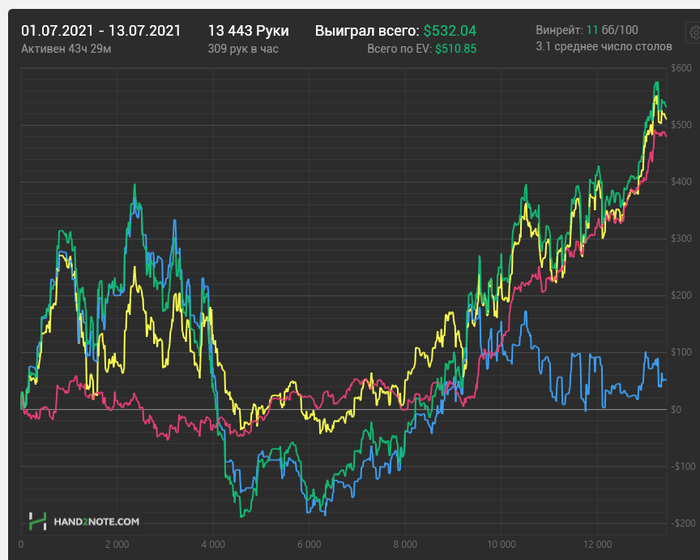This screenshot has height=560, width=700.
Task: Click the 'Винрейт: 11 бб/100' label
Action: point(587,30)
